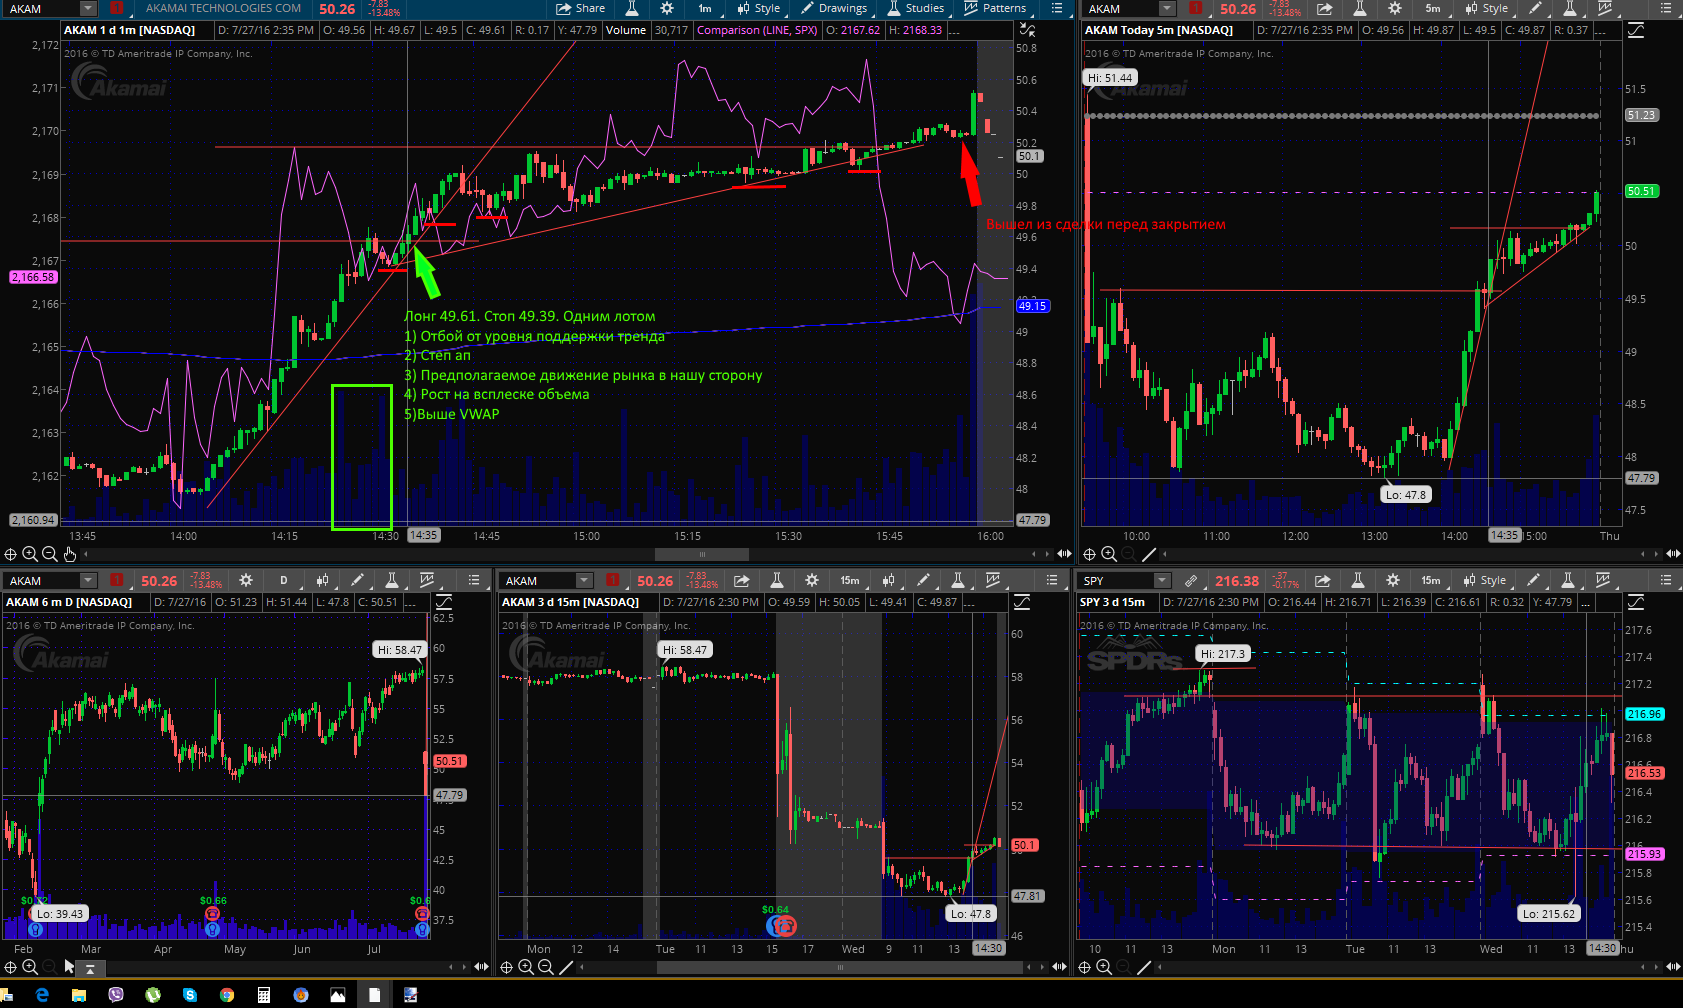Open Internet Explorer from taskbar

pos(42,995)
